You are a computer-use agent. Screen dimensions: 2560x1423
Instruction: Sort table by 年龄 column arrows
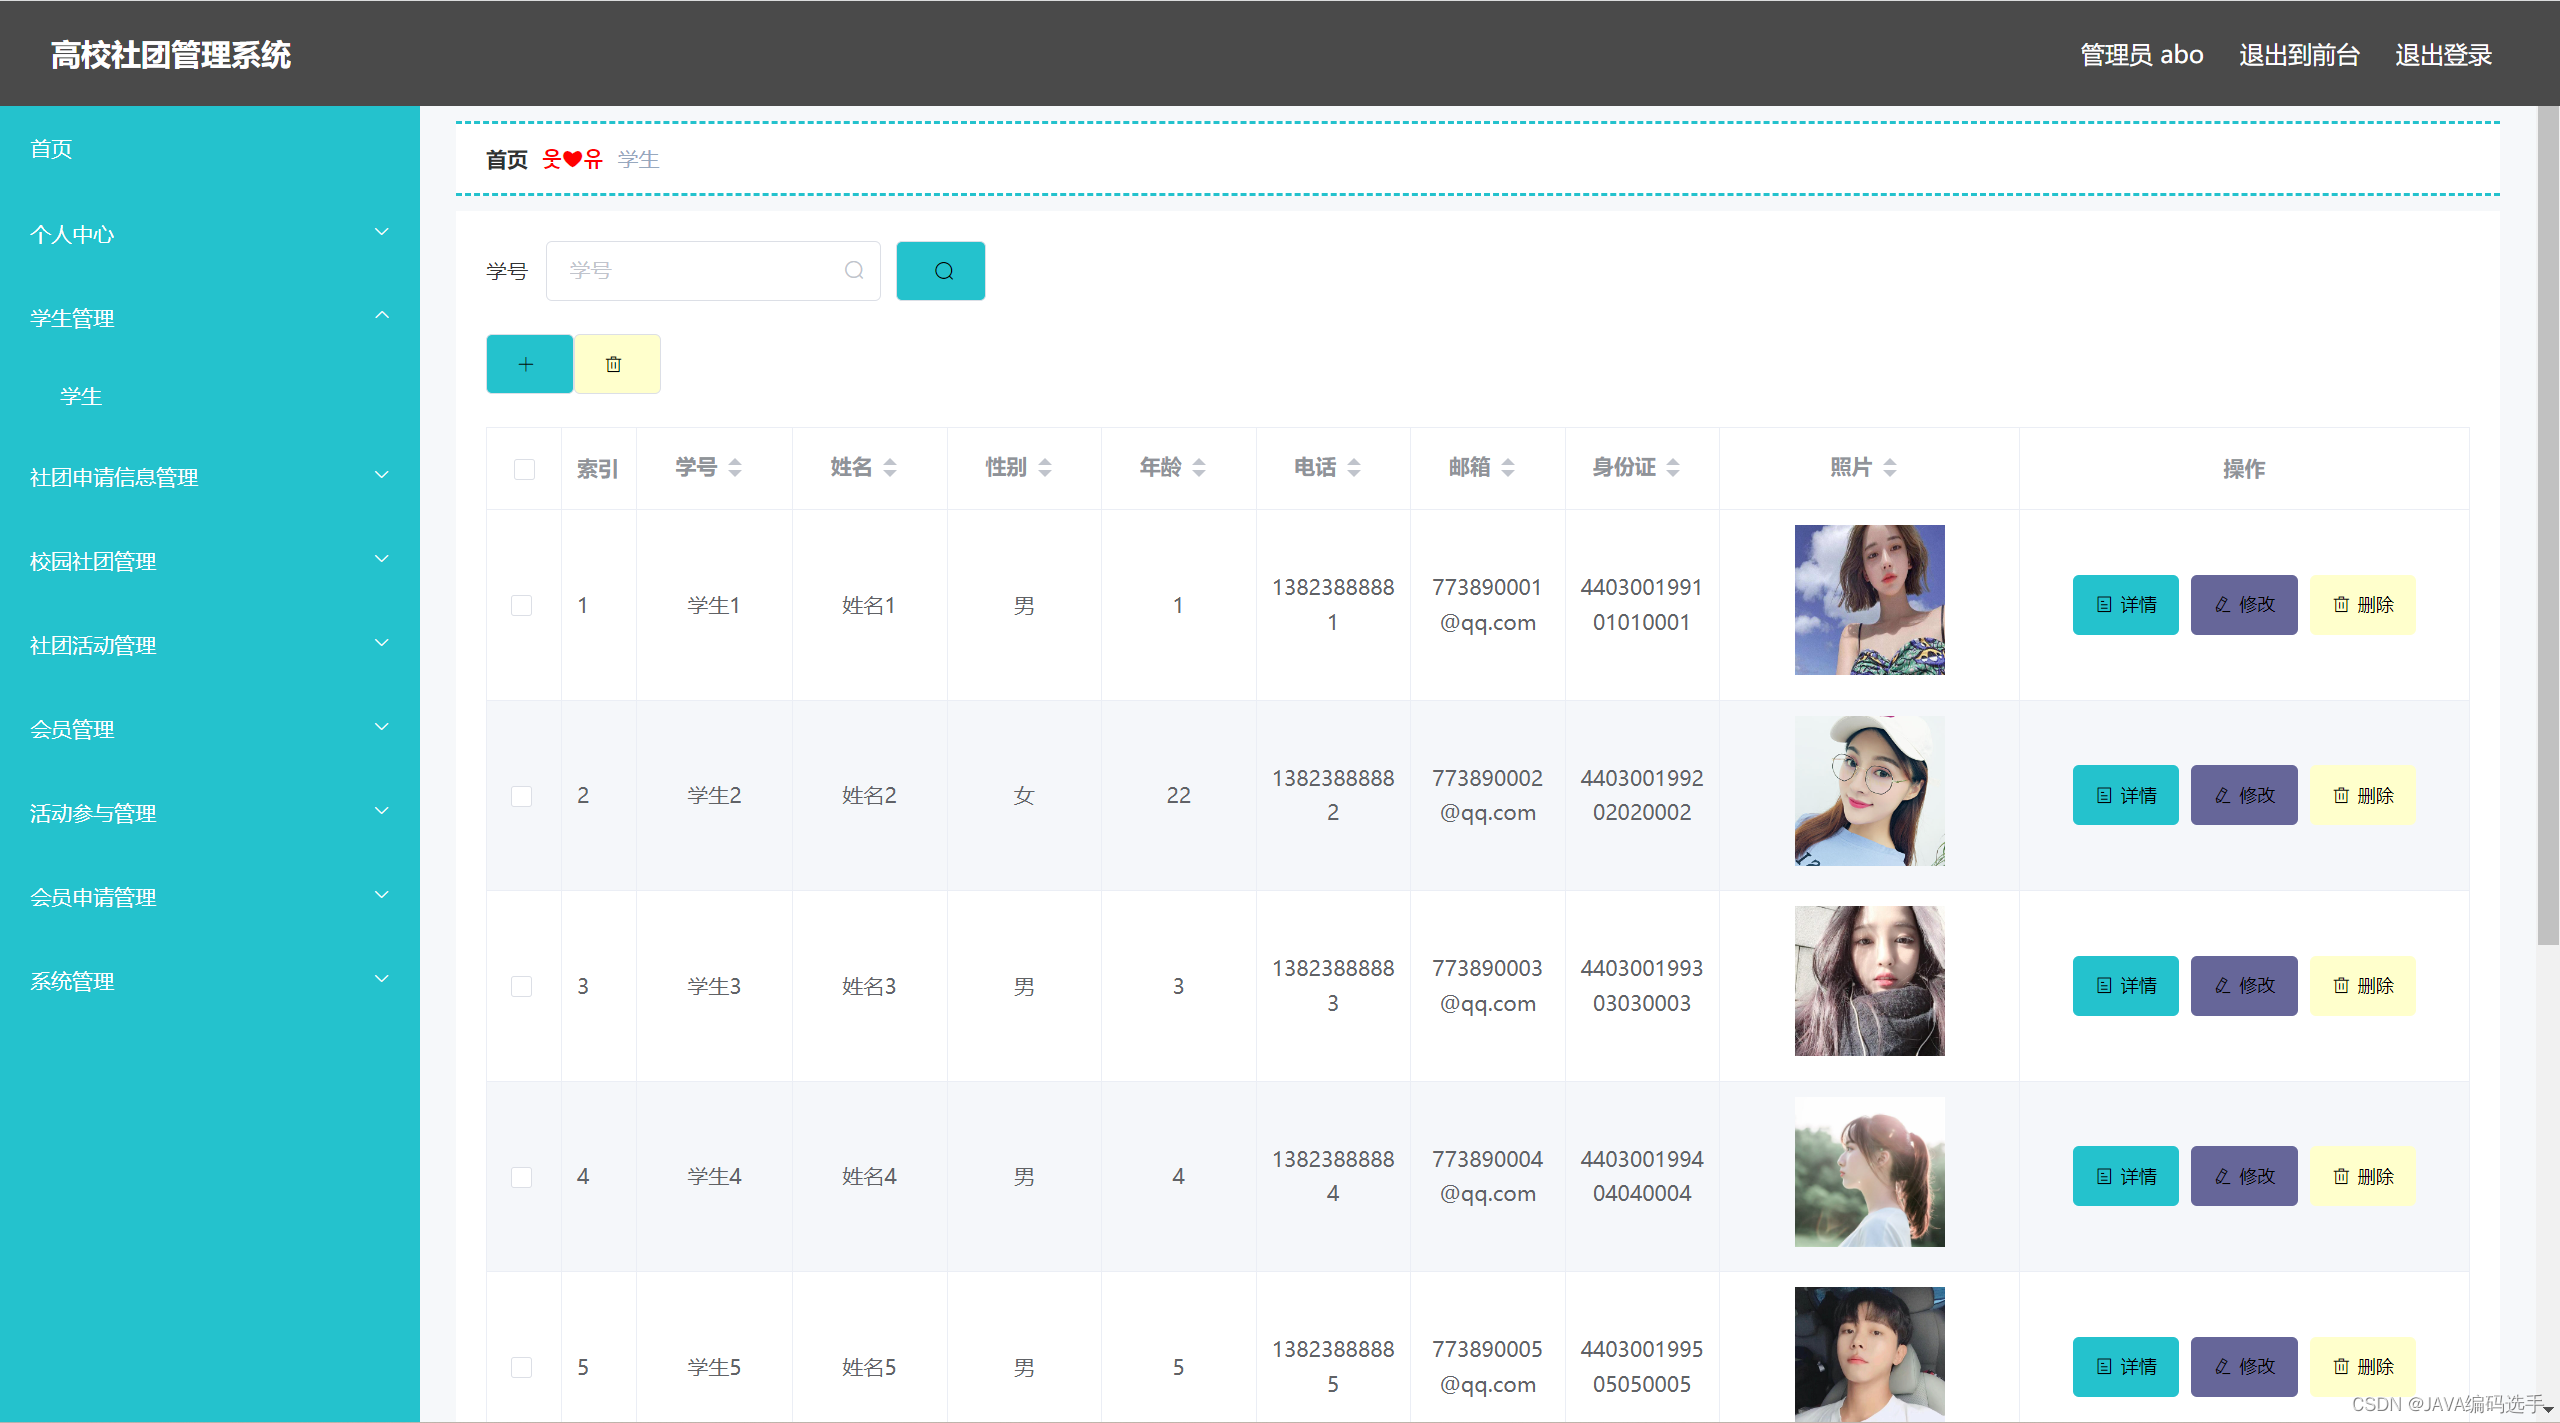[1199, 467]
